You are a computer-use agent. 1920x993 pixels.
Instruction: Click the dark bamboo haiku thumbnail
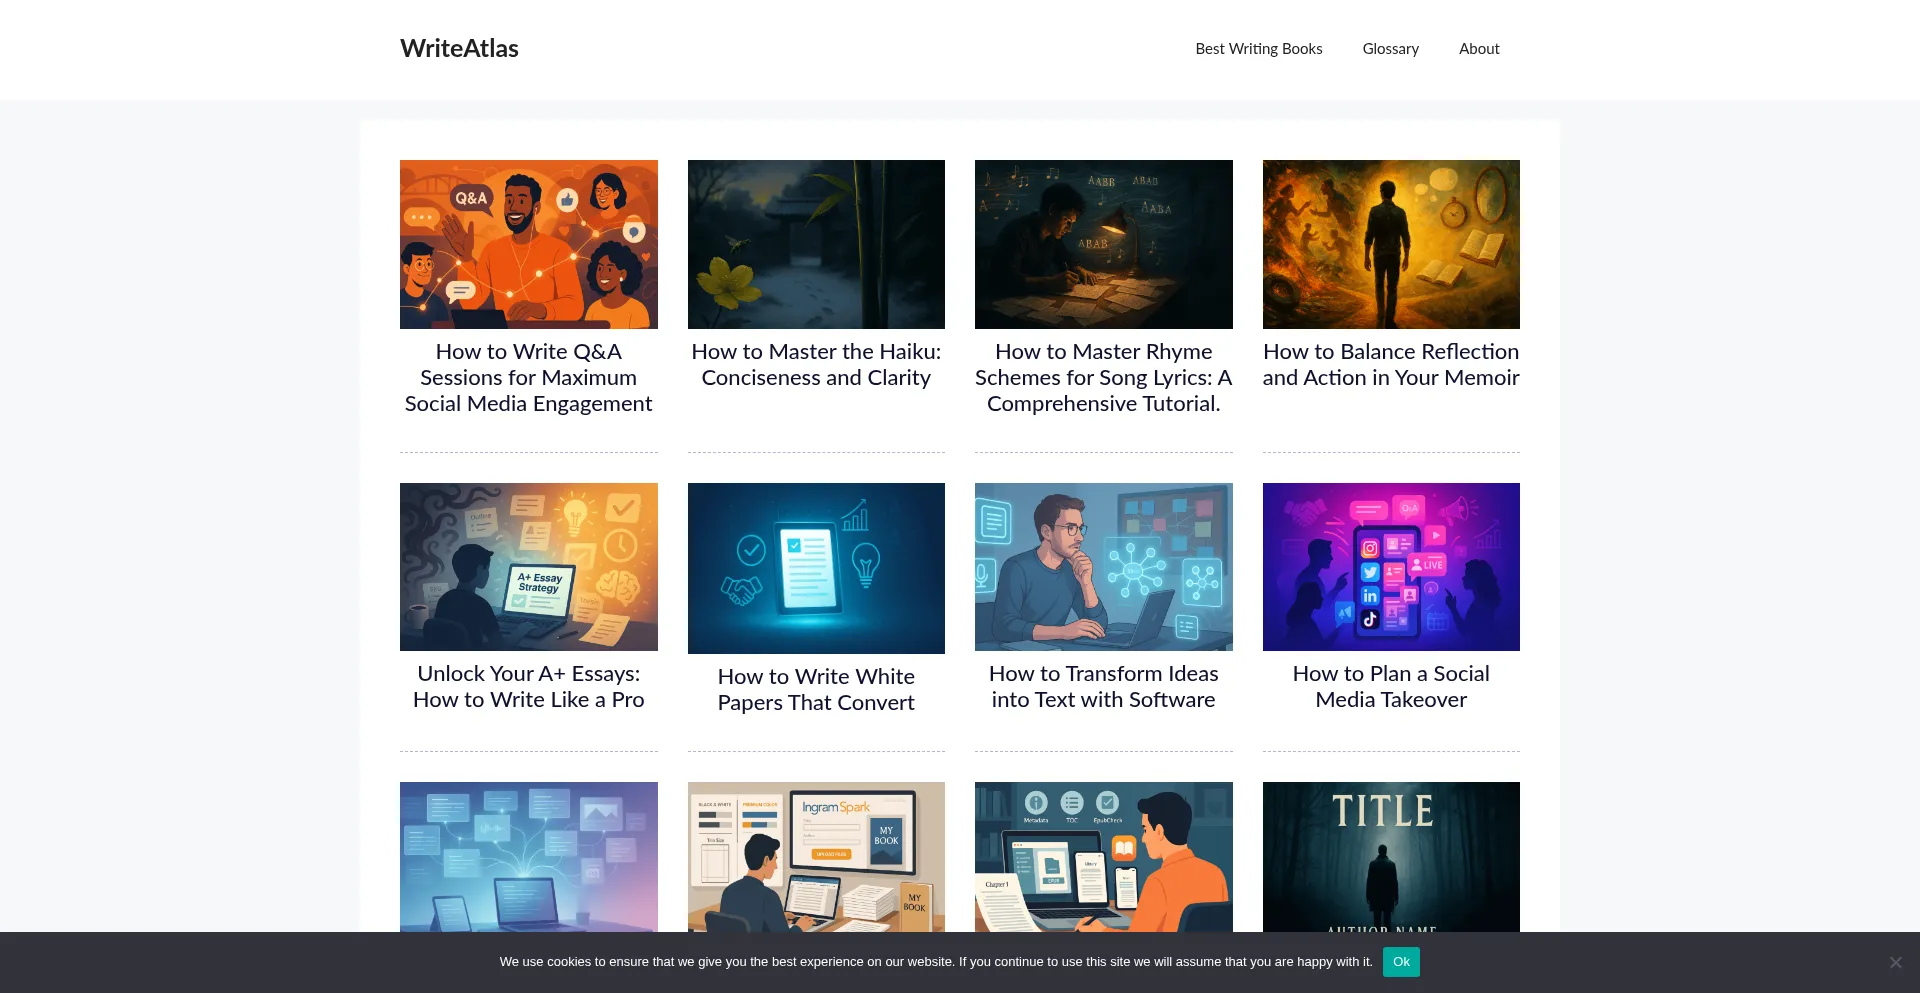pos(816,244)
